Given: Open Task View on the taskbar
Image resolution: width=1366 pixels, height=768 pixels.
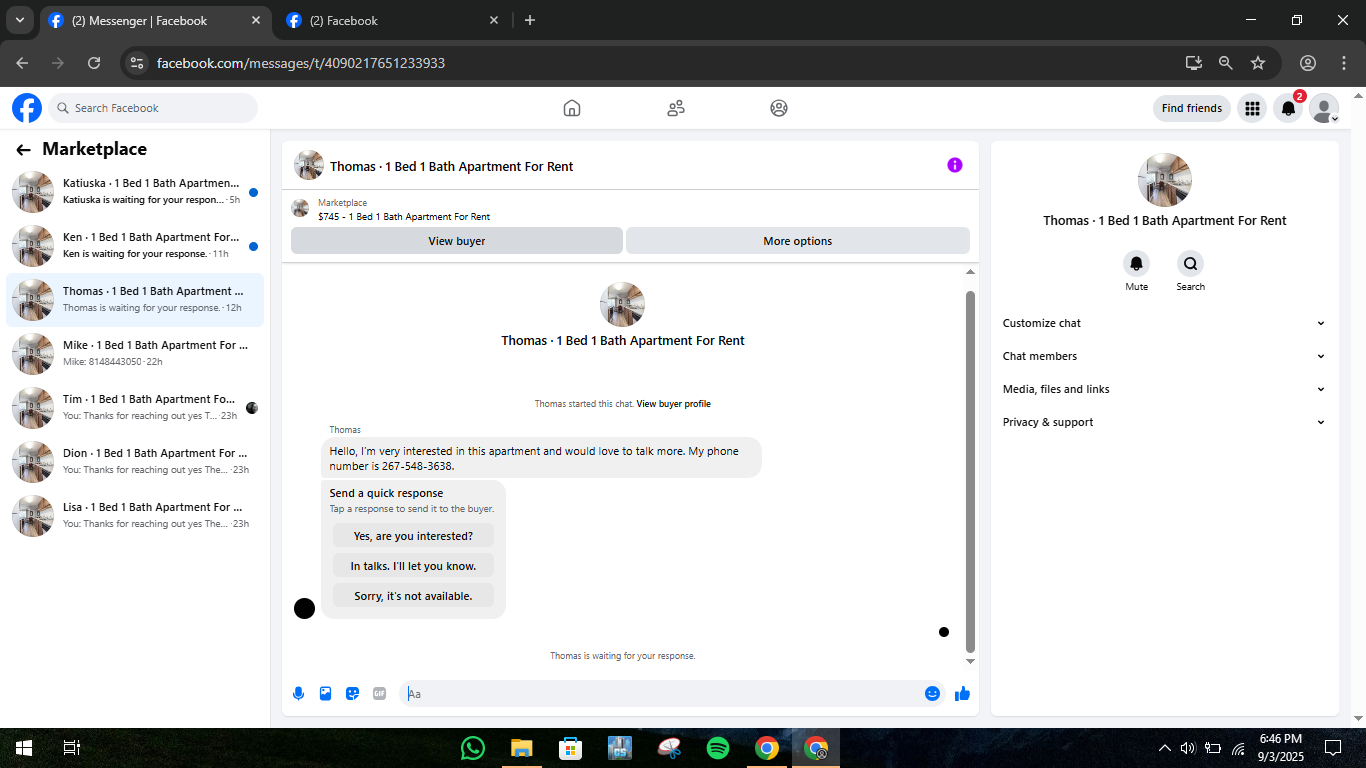Looking at the screenshot, I should (x=72, y=748).
